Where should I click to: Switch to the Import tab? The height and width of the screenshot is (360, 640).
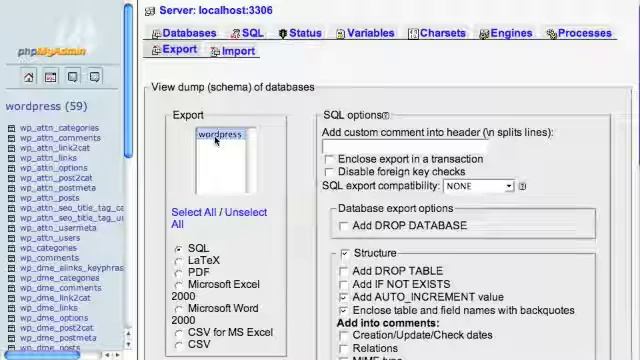(x=233, y=51)
